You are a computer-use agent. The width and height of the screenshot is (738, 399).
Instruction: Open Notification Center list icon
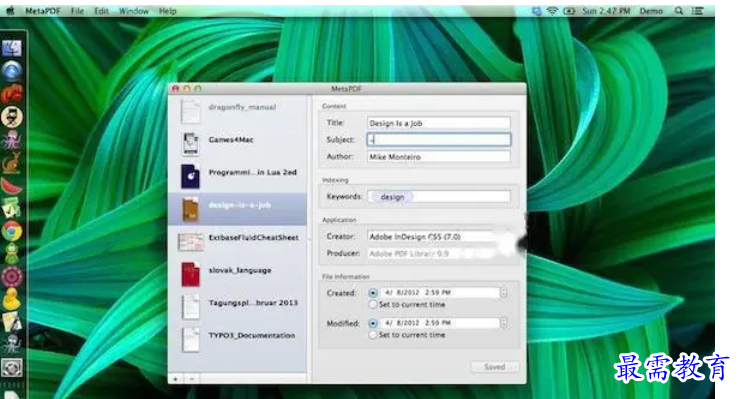point(698,11)
